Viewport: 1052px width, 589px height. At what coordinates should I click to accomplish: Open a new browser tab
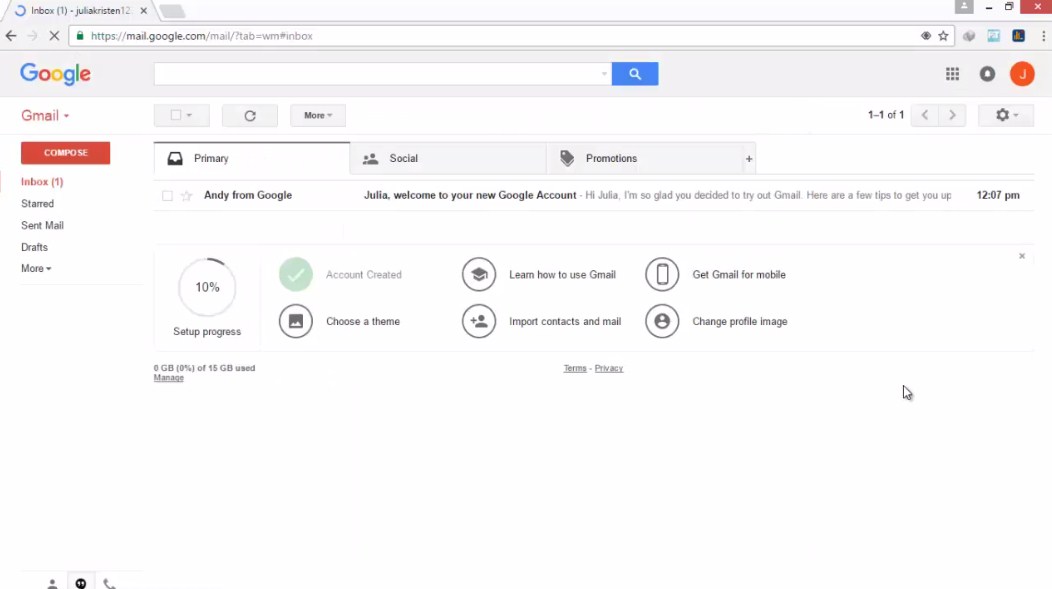[172, 11]
